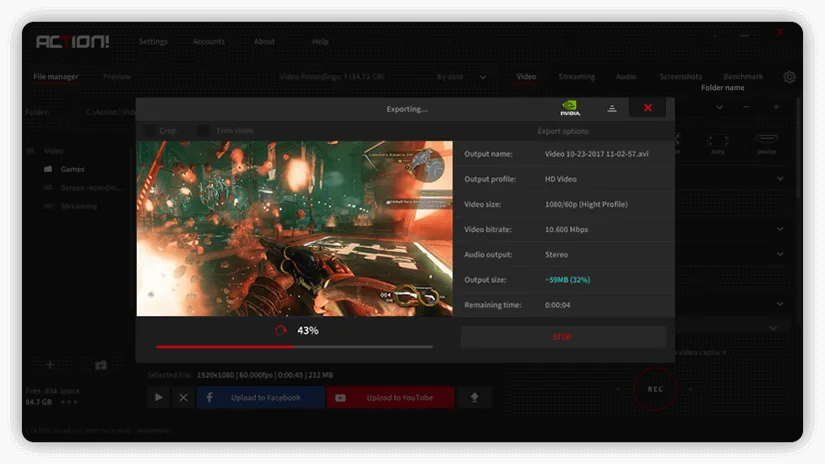
Task: Click Upload to Facebook button
Action: 261,398
